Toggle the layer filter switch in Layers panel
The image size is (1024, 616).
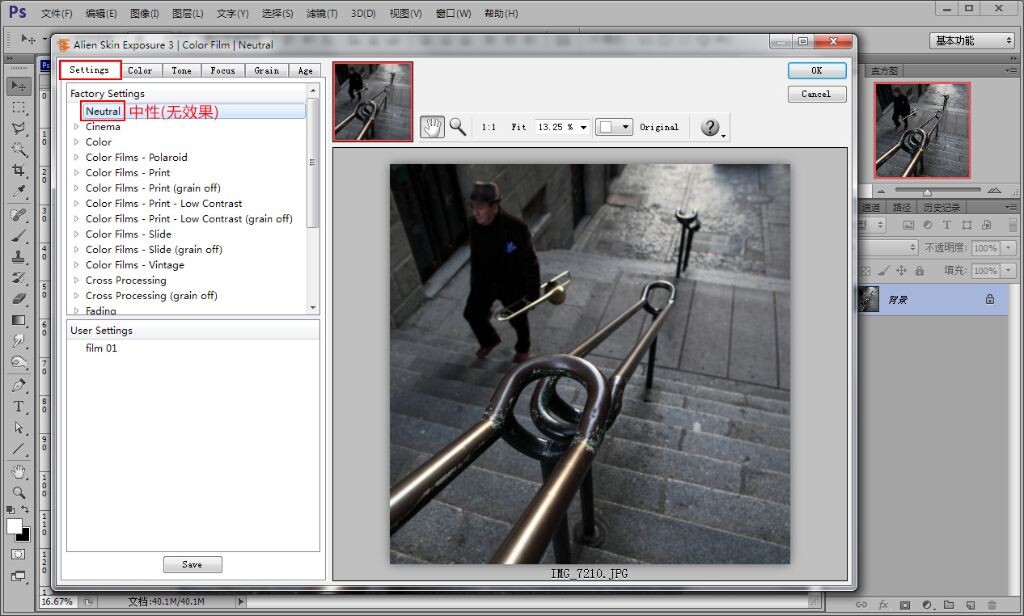tap(1013, 225)
